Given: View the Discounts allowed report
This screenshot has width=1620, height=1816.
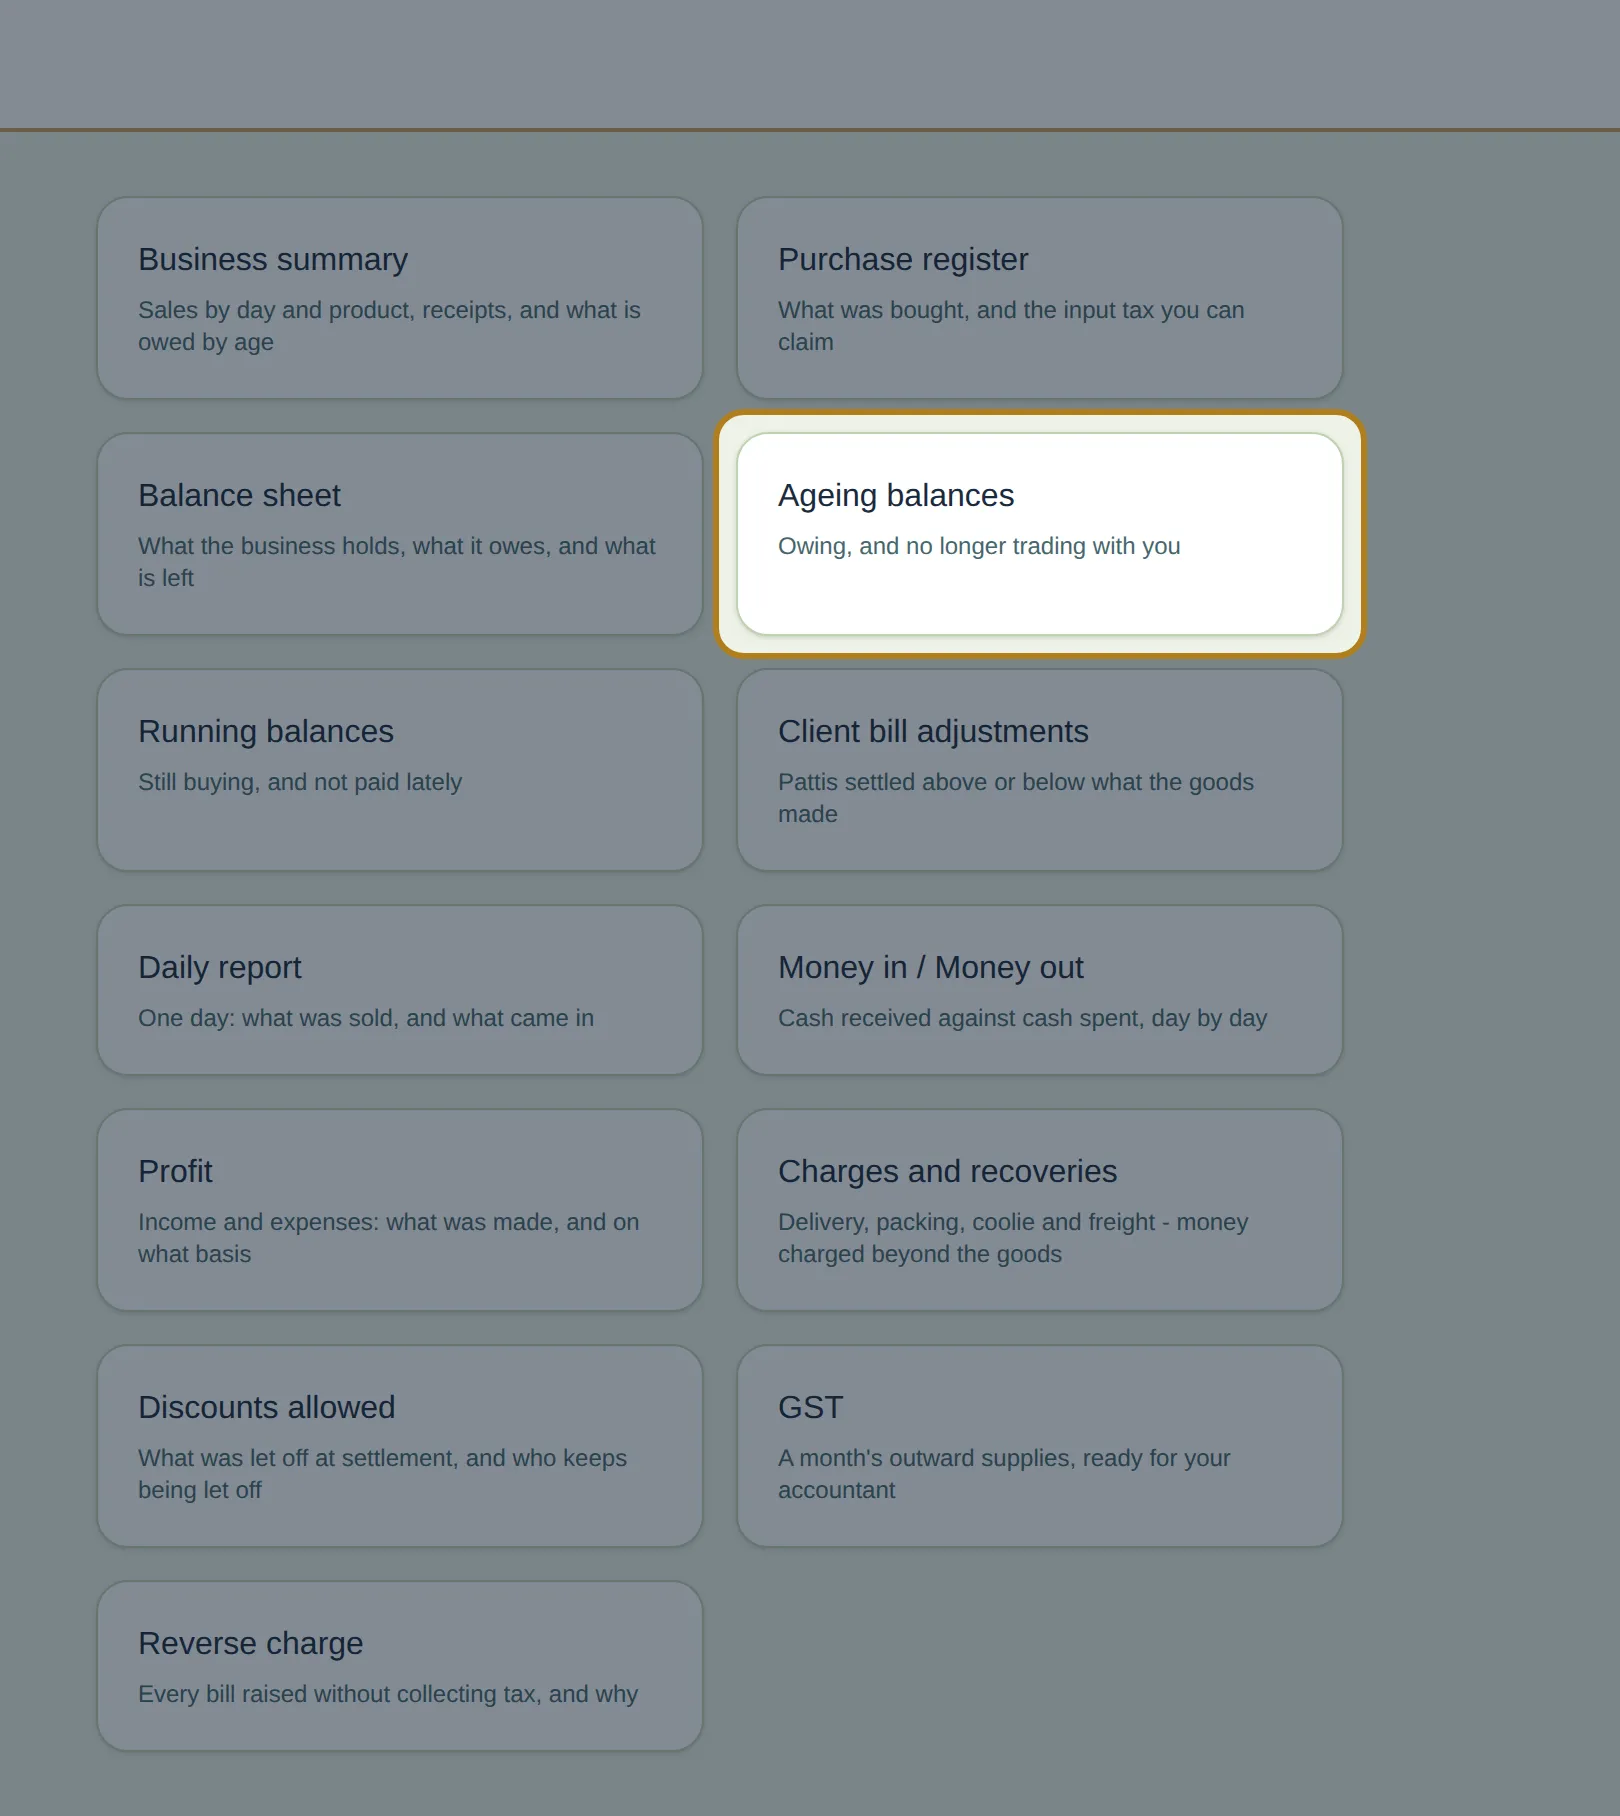Looking at the screenshot, I should (400, 1446).
